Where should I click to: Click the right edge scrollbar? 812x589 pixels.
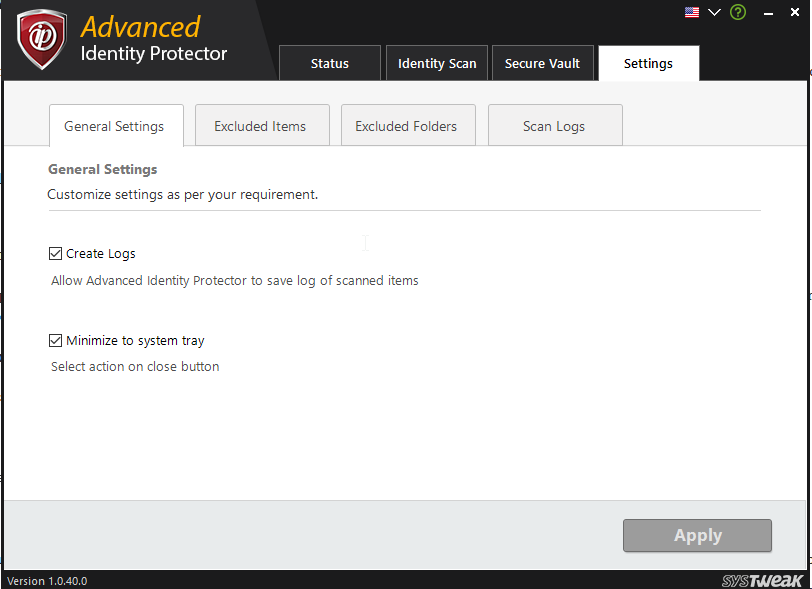[806, 300]
